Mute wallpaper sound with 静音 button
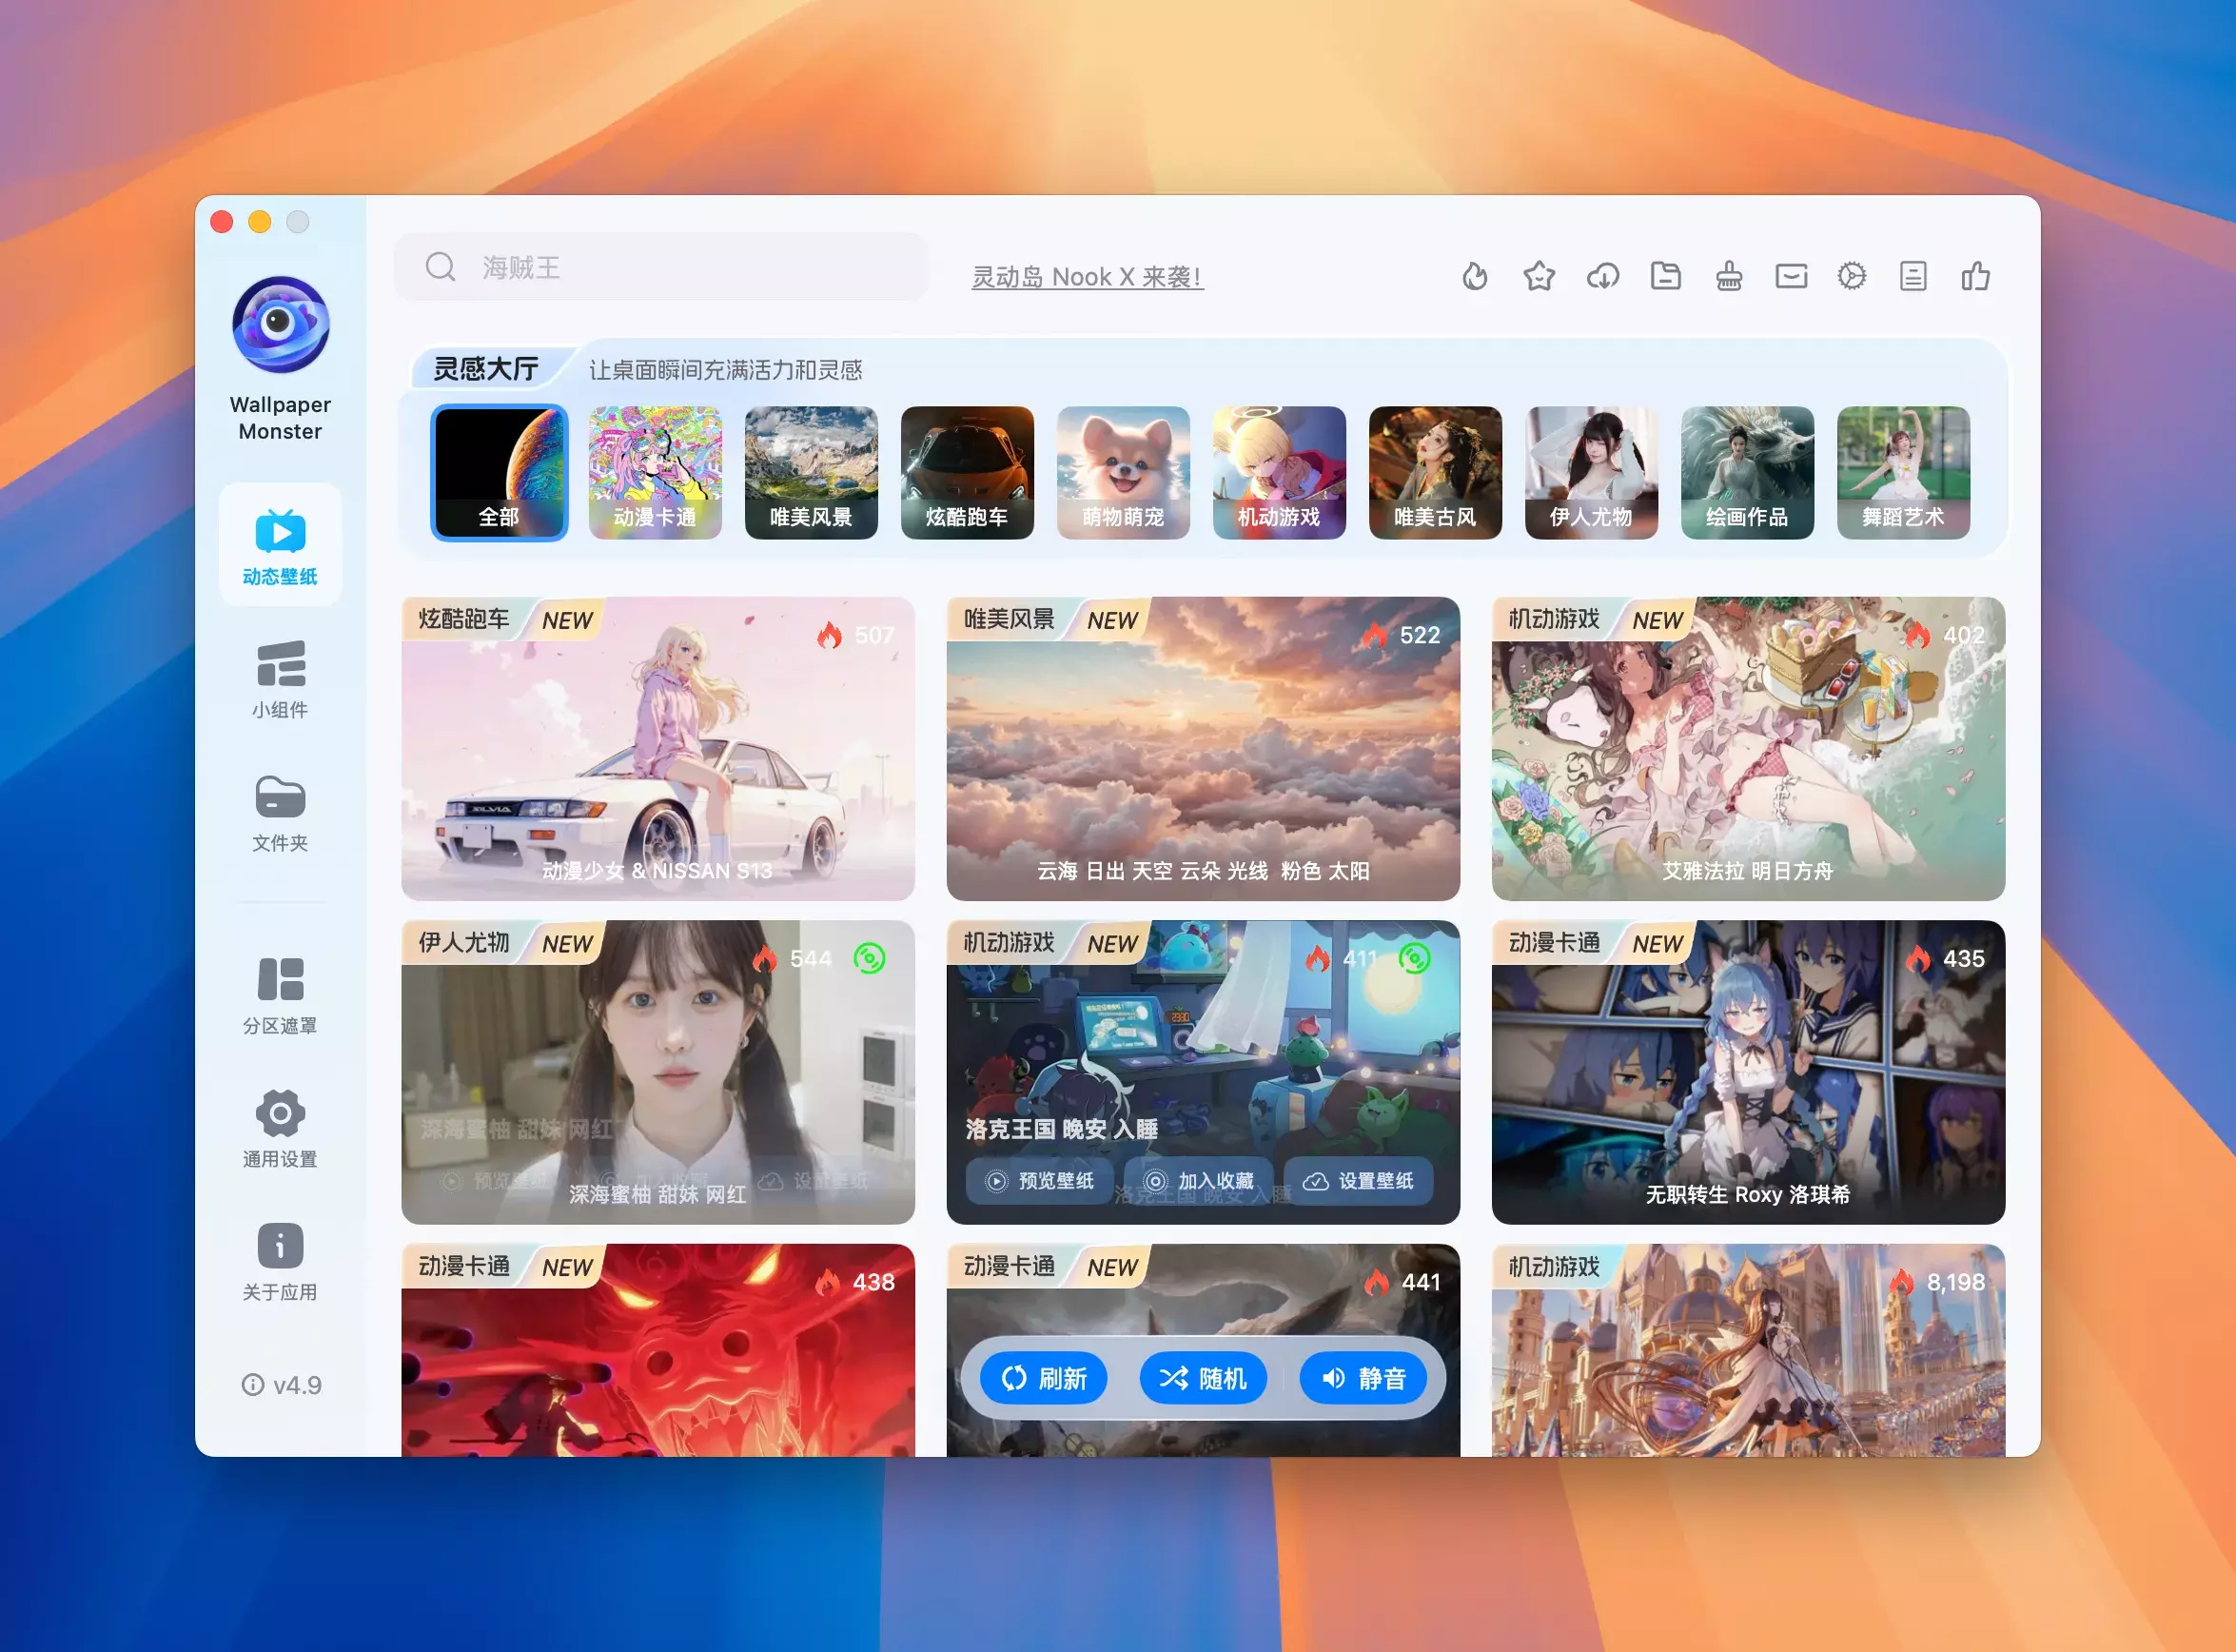The width and height of the screenshot is (2236, 1652). pos(1362,1378)
